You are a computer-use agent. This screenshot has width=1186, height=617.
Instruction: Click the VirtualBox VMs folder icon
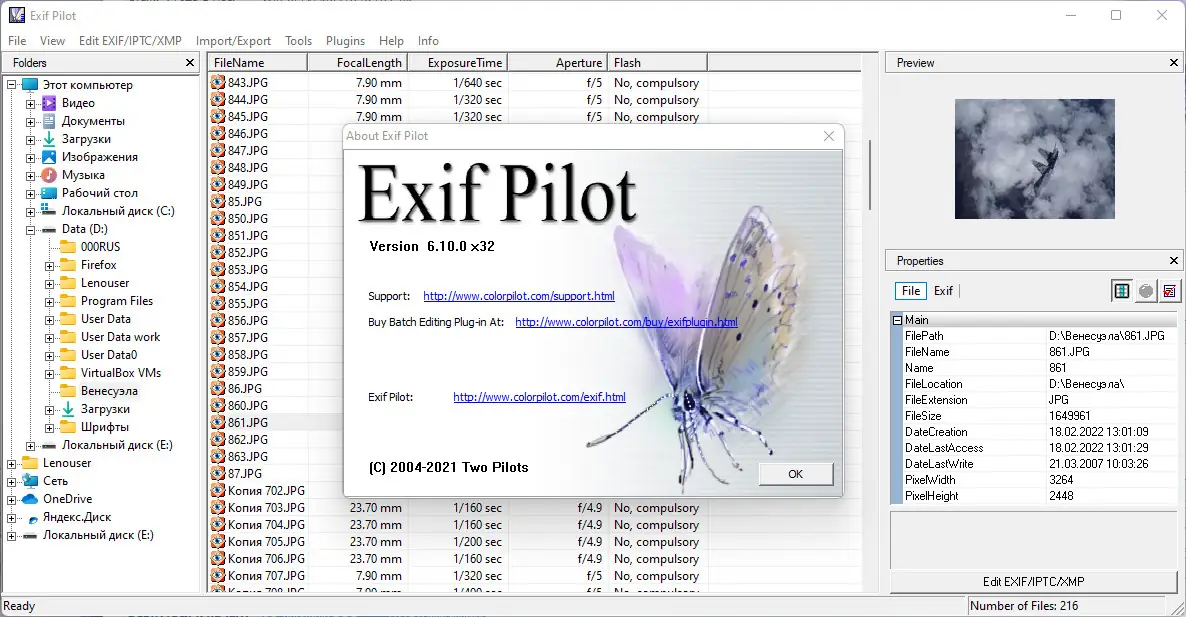pyautogui.click(x=68, y=373)
